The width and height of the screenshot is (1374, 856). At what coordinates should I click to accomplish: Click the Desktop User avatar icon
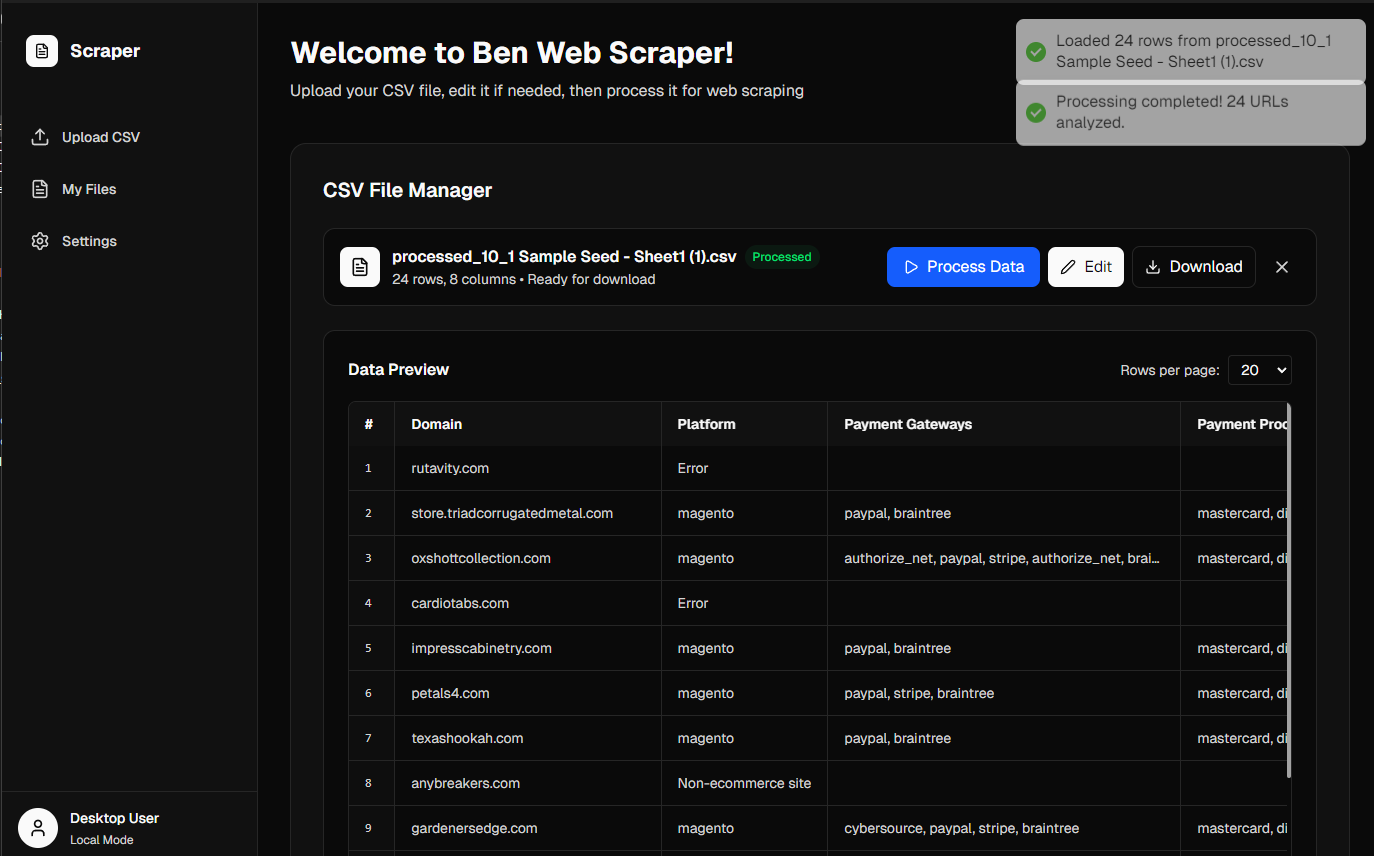[x=38, y=828]
